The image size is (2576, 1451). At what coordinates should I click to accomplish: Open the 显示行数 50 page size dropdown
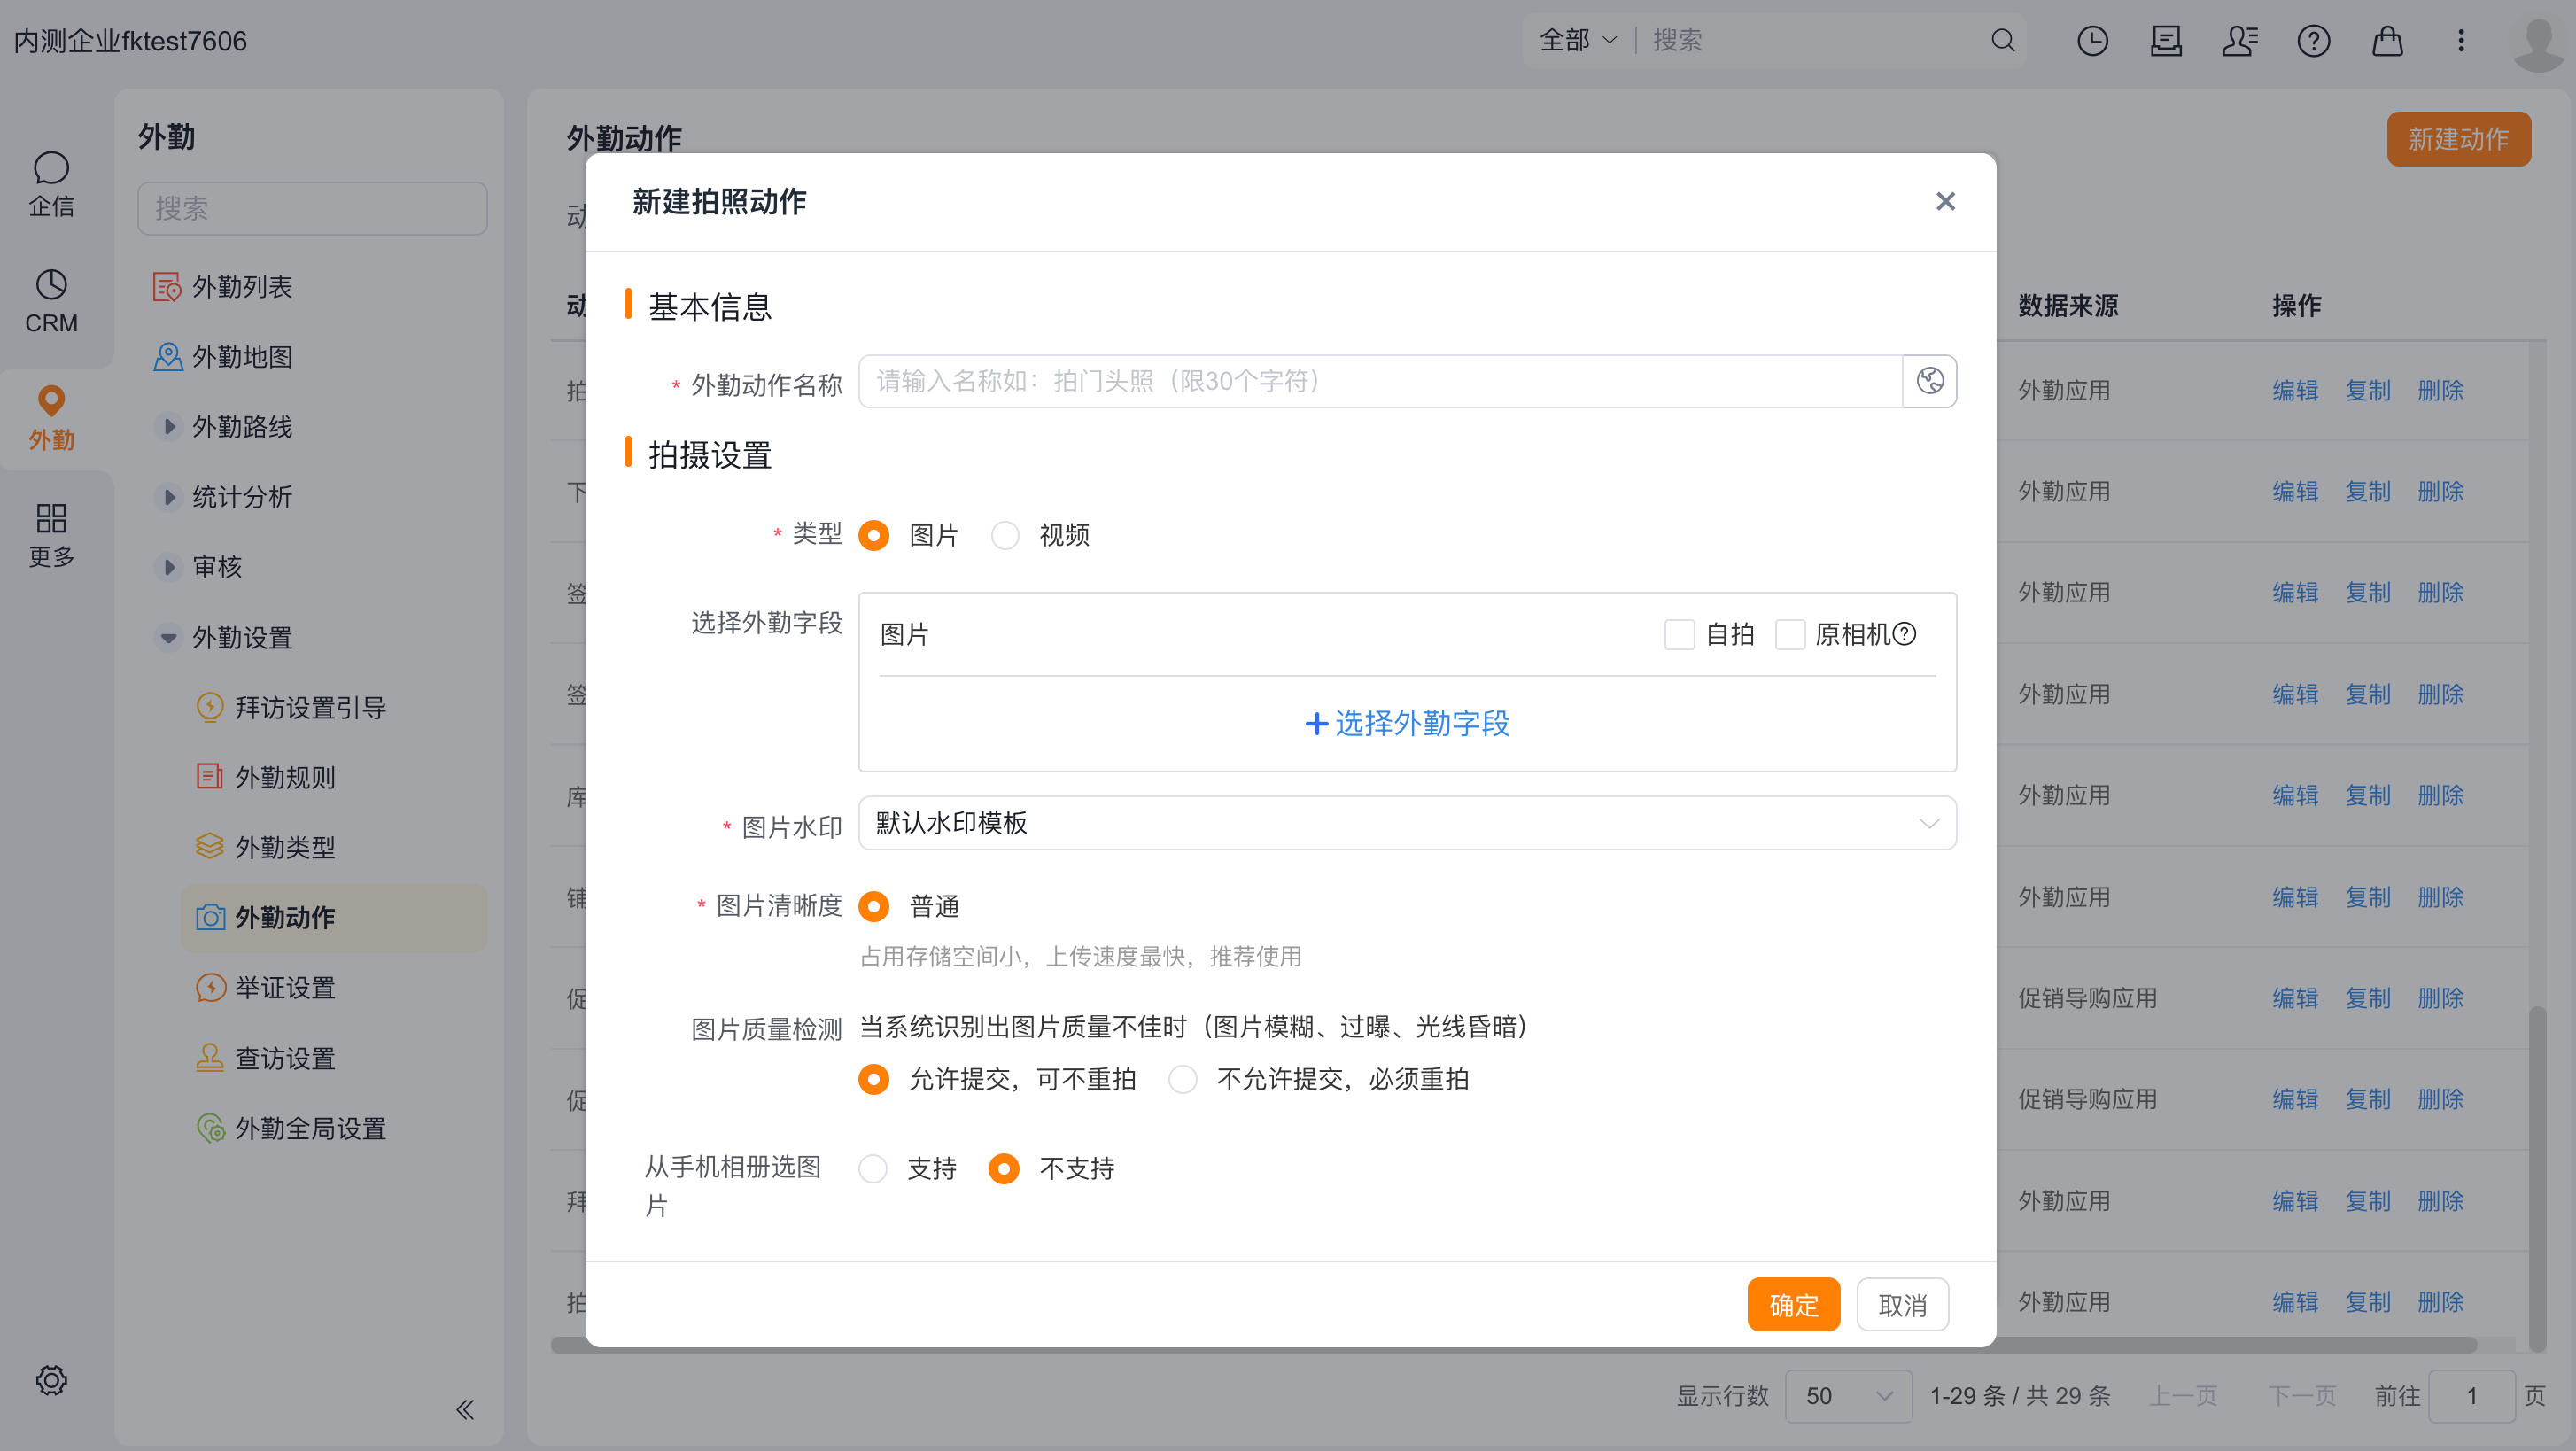pyautogui.click(x=1848, y=1396)
